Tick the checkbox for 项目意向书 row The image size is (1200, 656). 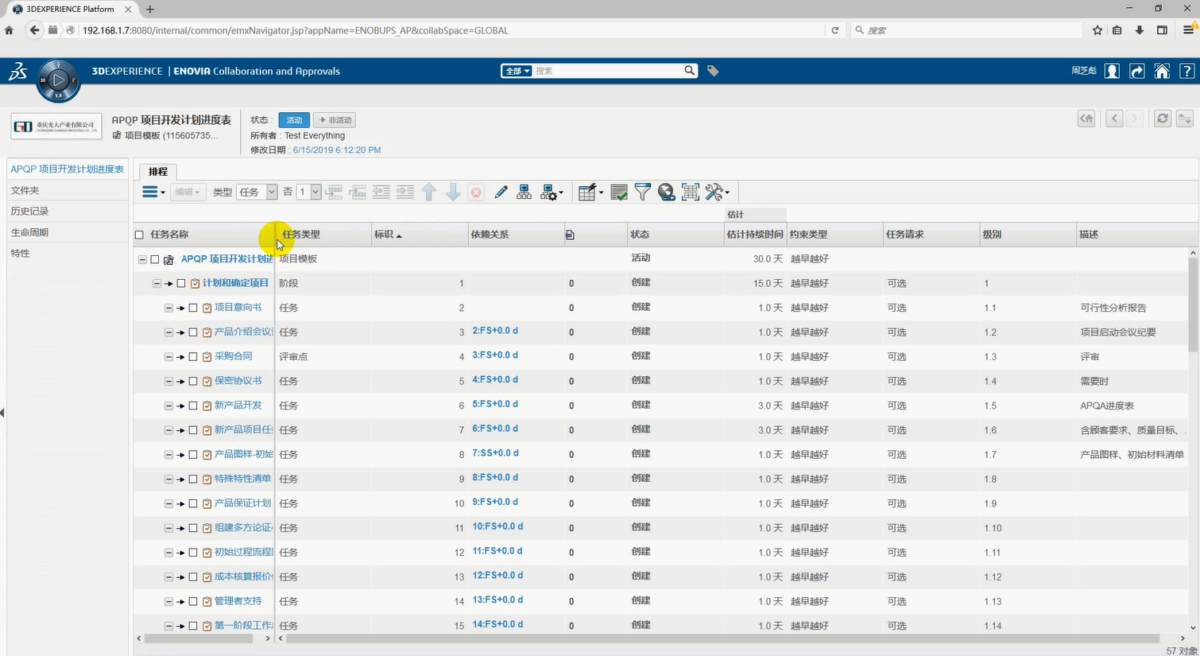click(193, 308)
